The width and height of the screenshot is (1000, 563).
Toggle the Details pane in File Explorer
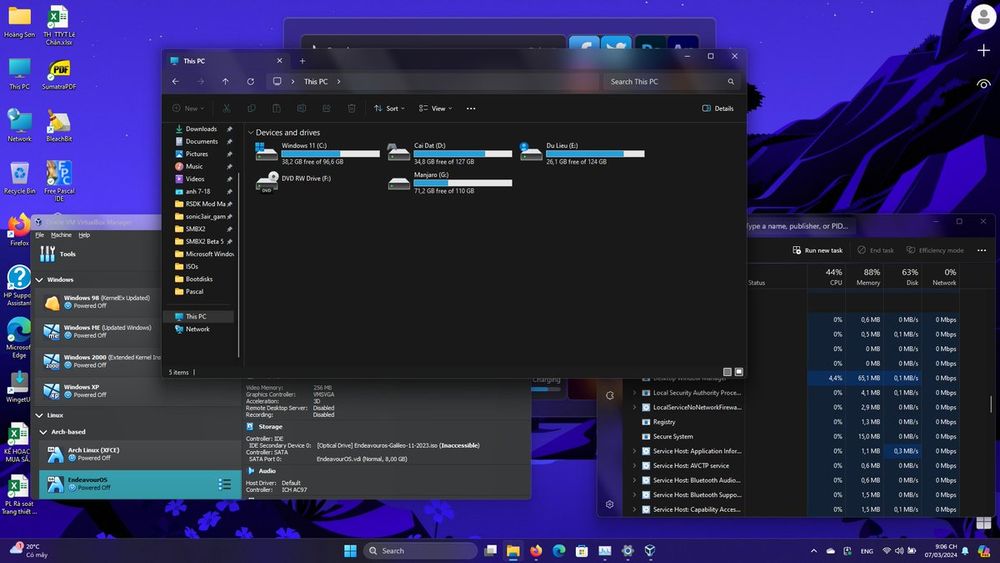coord(717,108)
